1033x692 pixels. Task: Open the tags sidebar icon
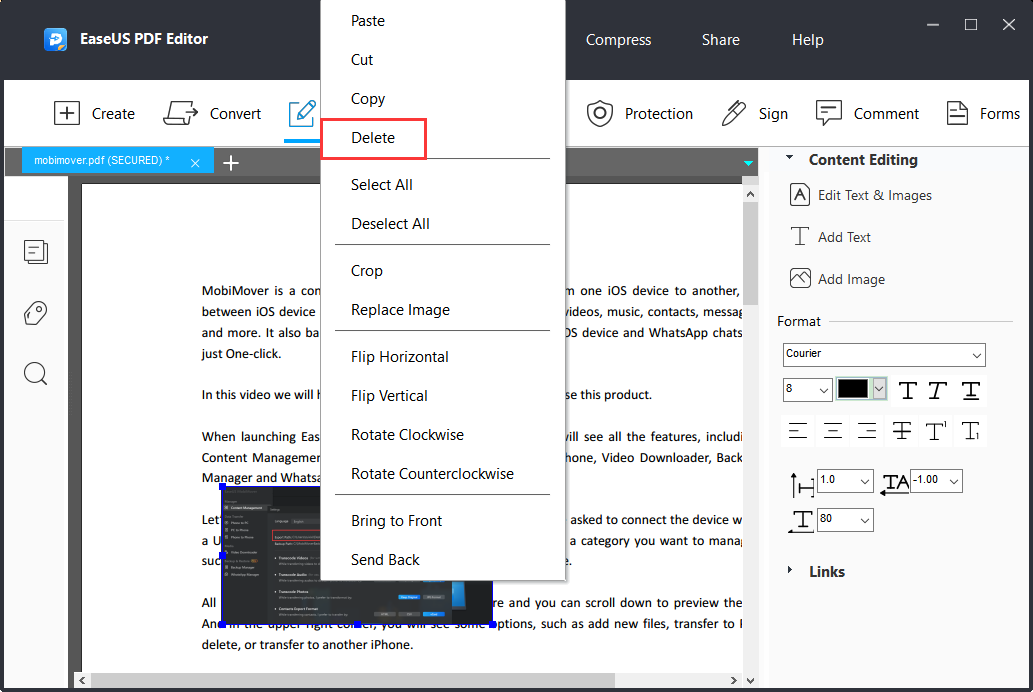pyautogui.click(x=36, y=313)
